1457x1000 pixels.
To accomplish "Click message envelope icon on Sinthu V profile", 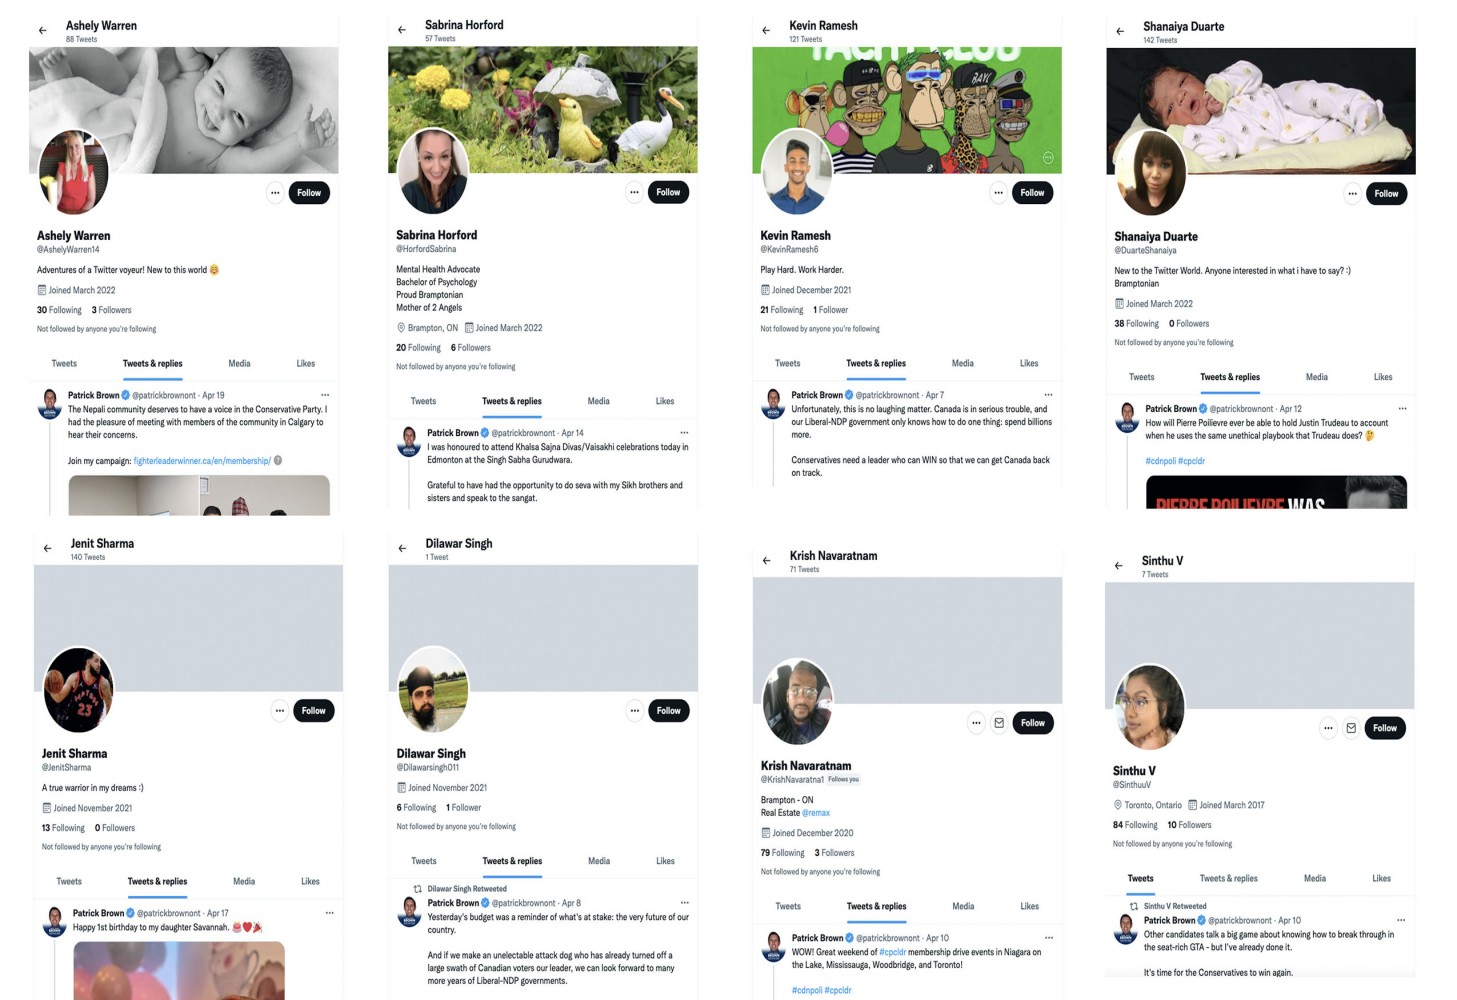I will tap(1351, 728).
